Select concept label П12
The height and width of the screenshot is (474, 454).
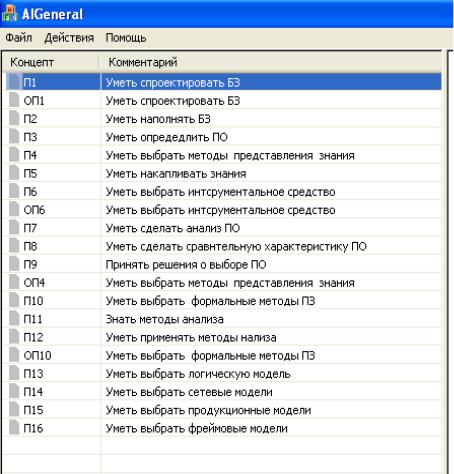[33, 337]
